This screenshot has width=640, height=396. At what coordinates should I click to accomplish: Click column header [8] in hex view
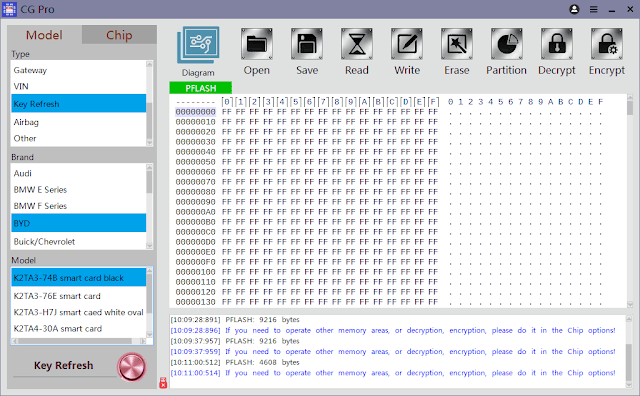point(337,102)
